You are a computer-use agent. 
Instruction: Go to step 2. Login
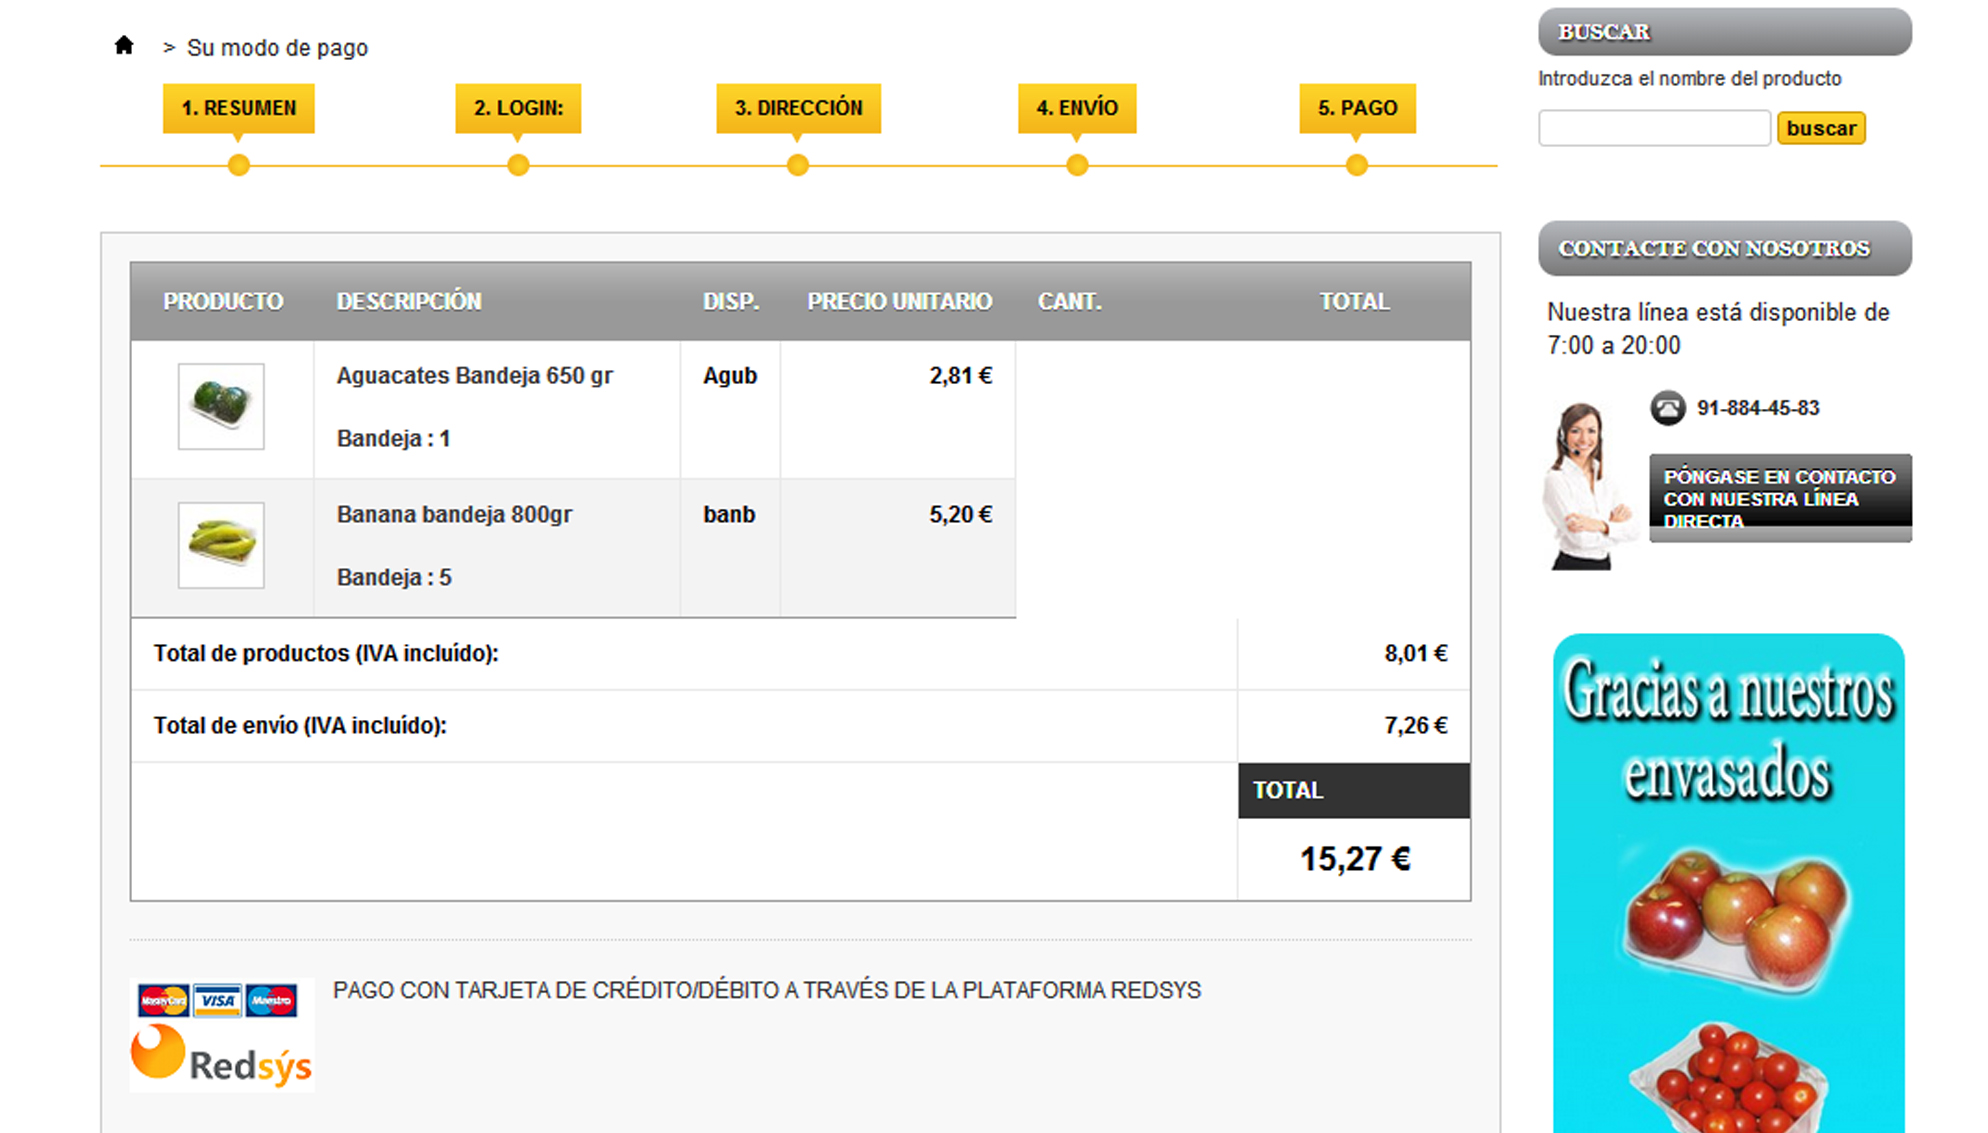(518, 108)
